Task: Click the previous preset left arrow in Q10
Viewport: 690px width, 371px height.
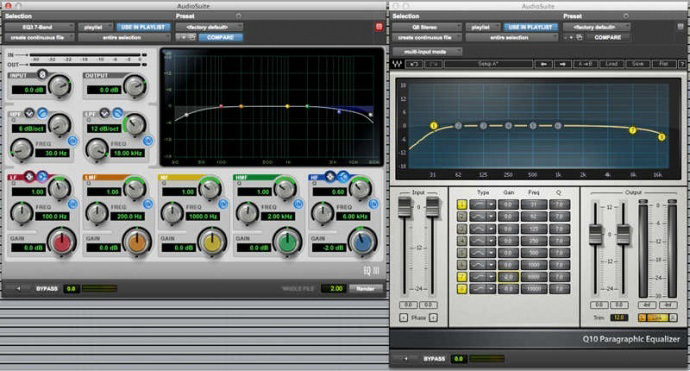Action: pos(543,64)
